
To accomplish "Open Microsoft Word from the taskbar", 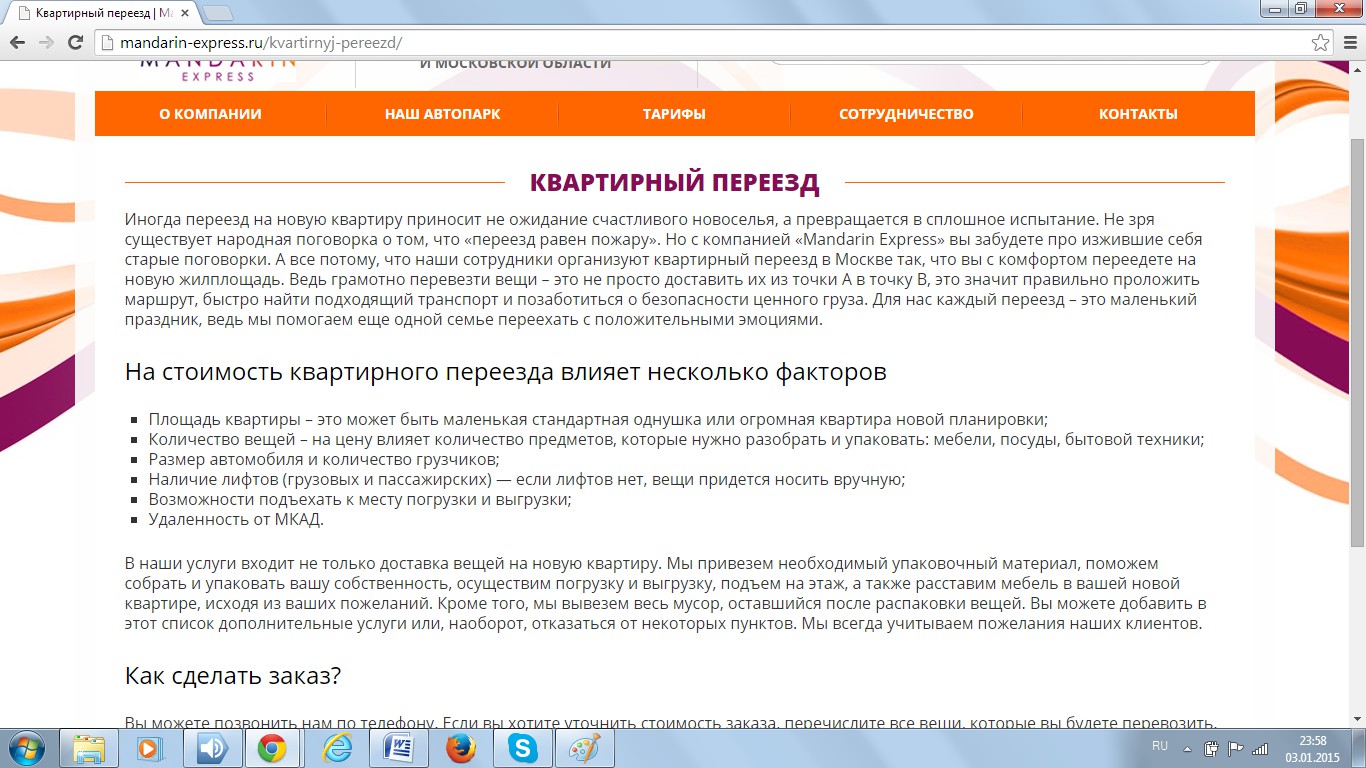I will click(x=398, y=748).
